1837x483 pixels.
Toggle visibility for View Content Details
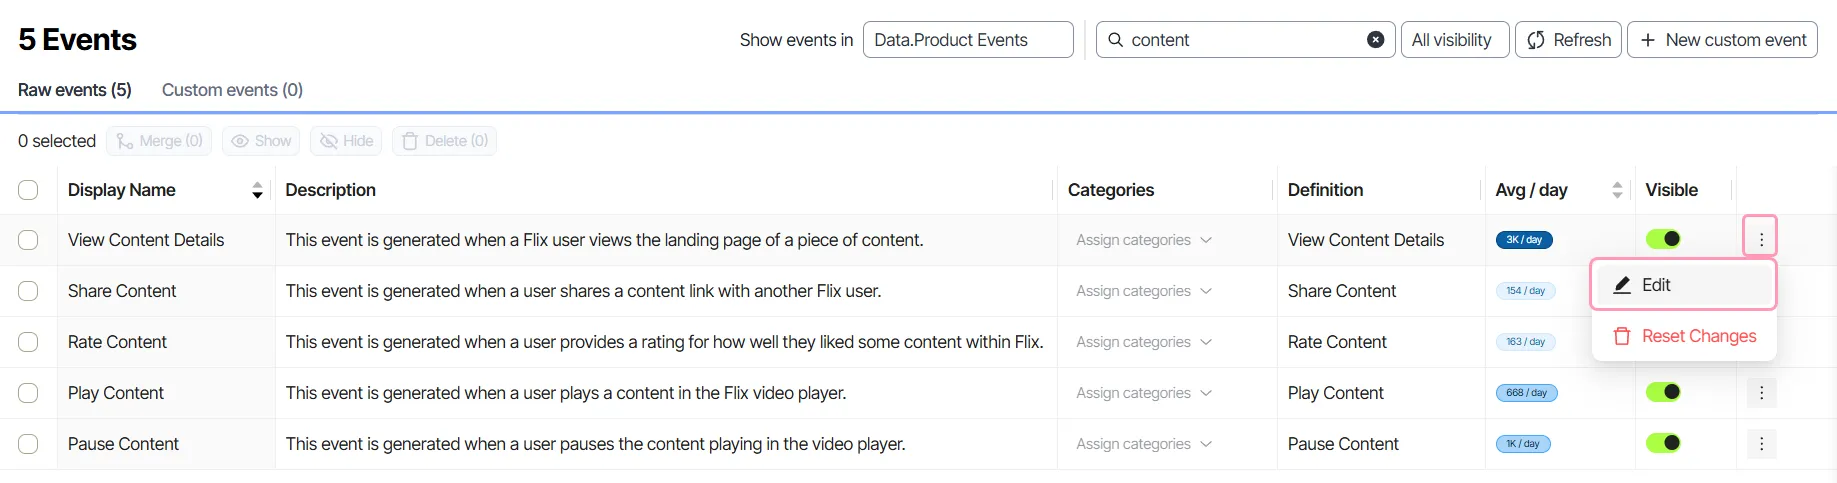tap(1664, 239)
